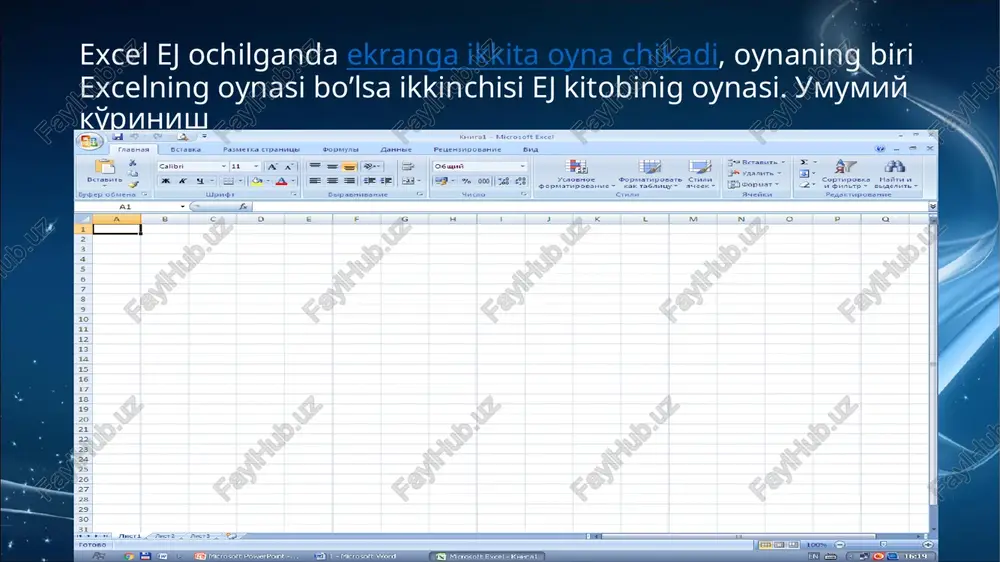Open the Лист2 sheet tab
The width and height of the screenshot is (1000, 562).
pyautogui.click(x=165, y=536)
